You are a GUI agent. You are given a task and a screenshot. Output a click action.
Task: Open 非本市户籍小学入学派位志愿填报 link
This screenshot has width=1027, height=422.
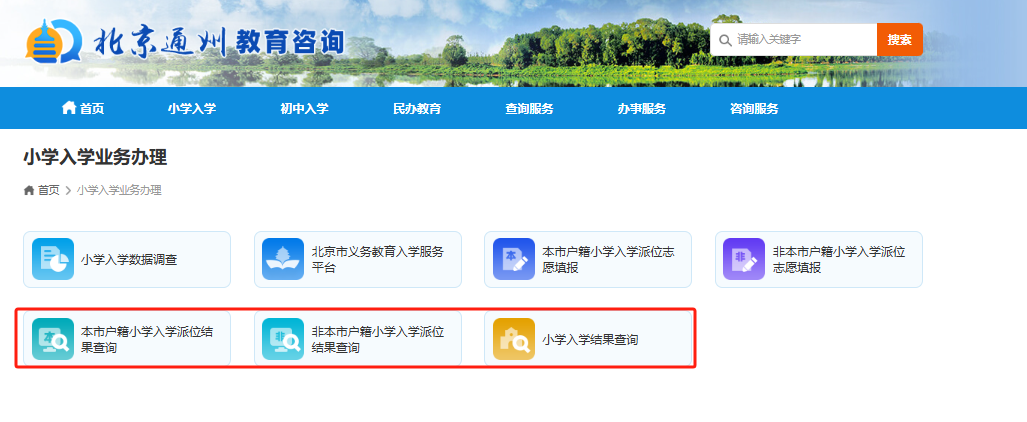pos(819,259)
